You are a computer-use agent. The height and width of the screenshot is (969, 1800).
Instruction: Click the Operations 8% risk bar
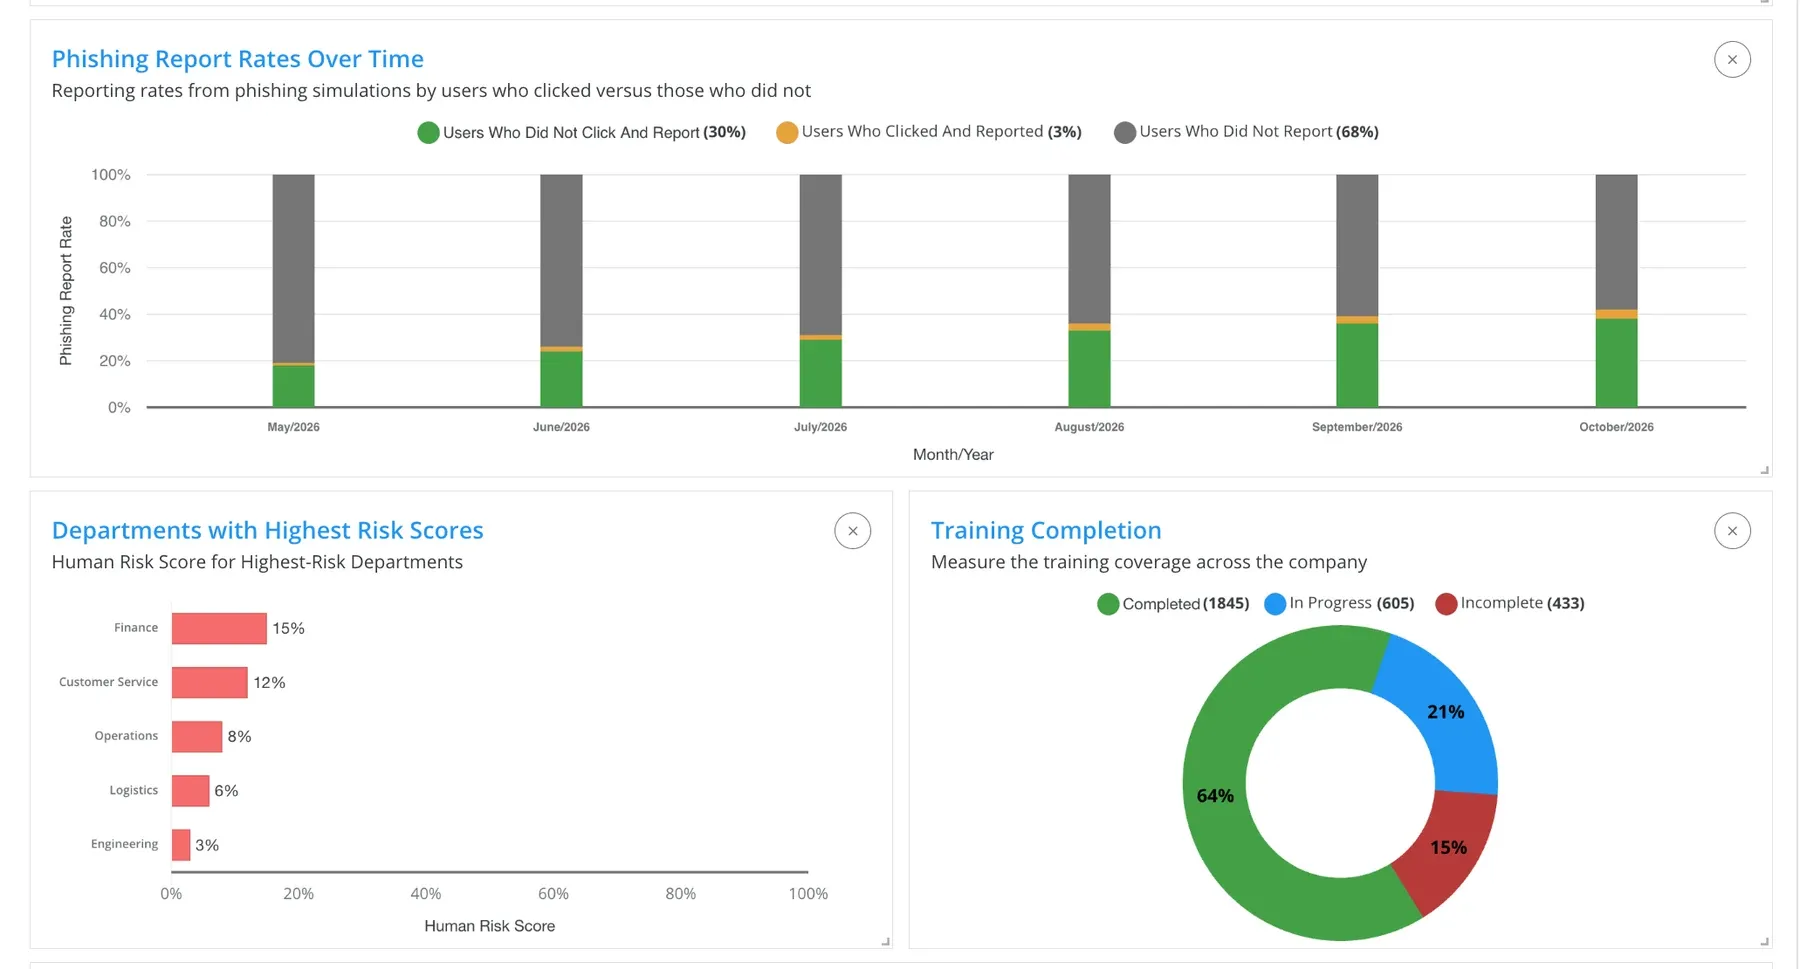[x=197, y=736]
